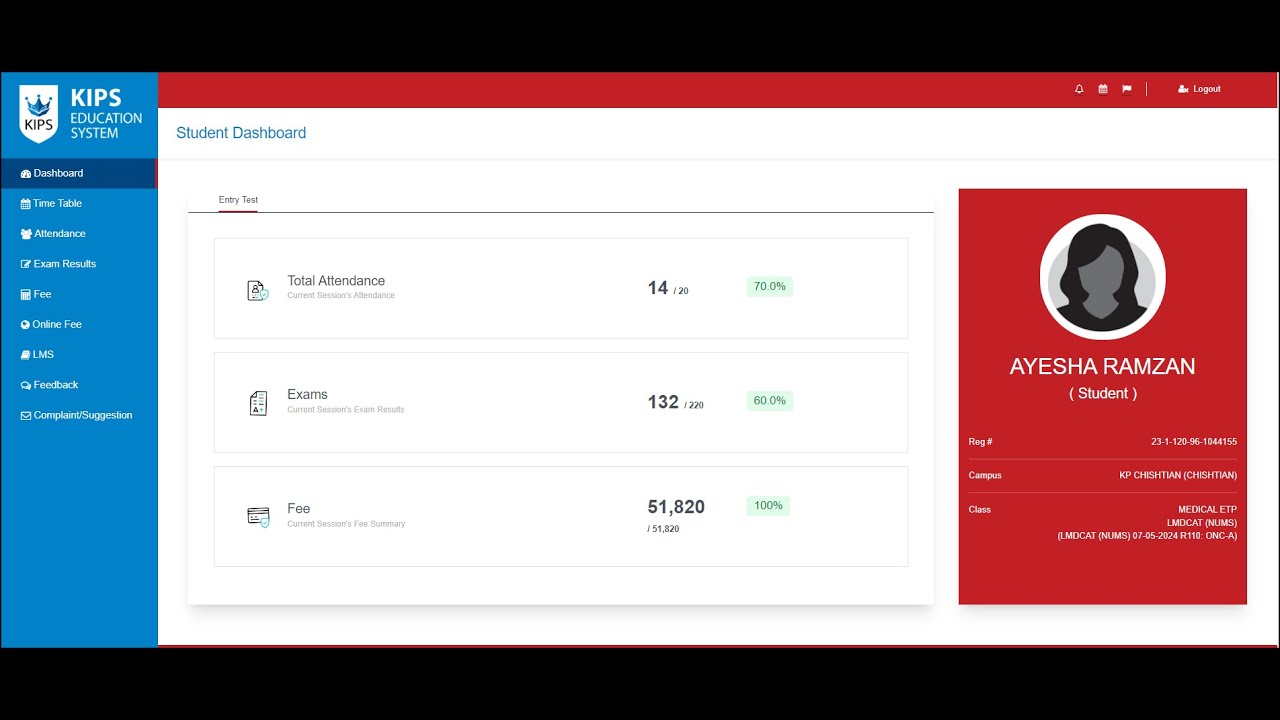Click the Total Attendance title
The height and width of the screenshot is (720, 1280).
(x=336, y=281)
